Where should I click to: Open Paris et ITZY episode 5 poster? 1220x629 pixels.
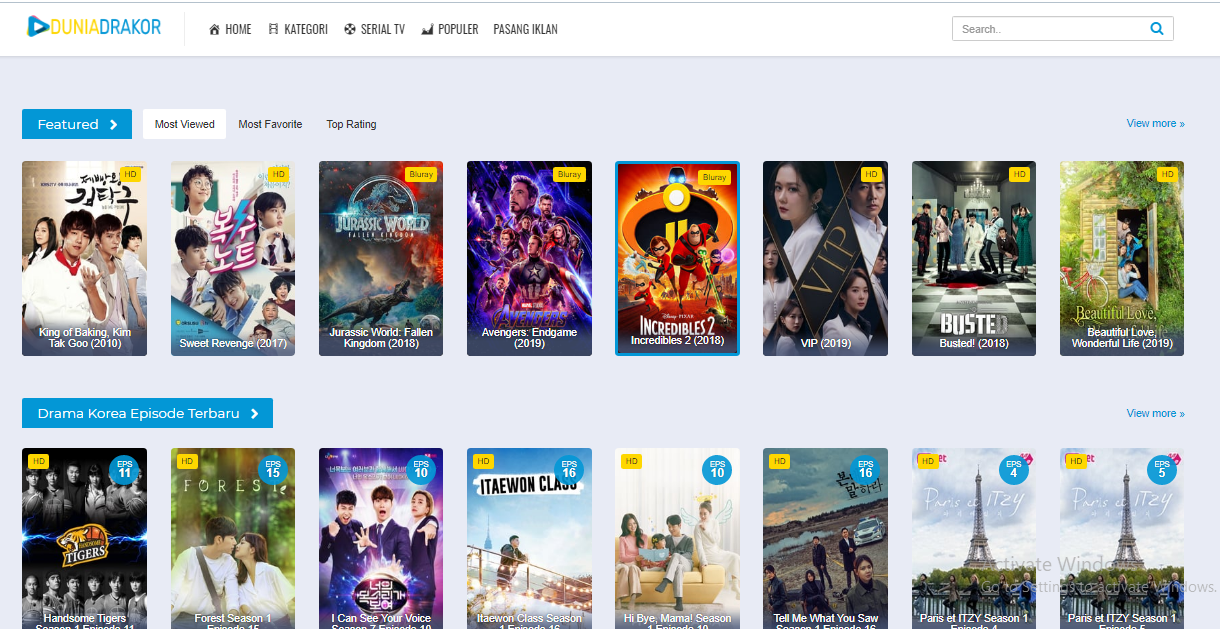point(1122,538)
